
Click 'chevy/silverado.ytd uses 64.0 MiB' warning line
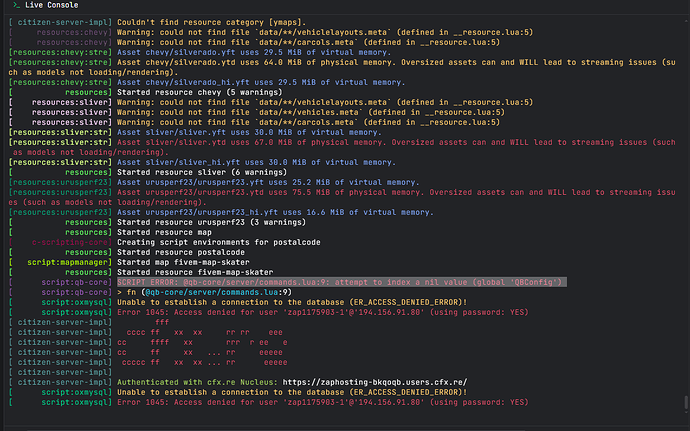(x=342, y=67)
